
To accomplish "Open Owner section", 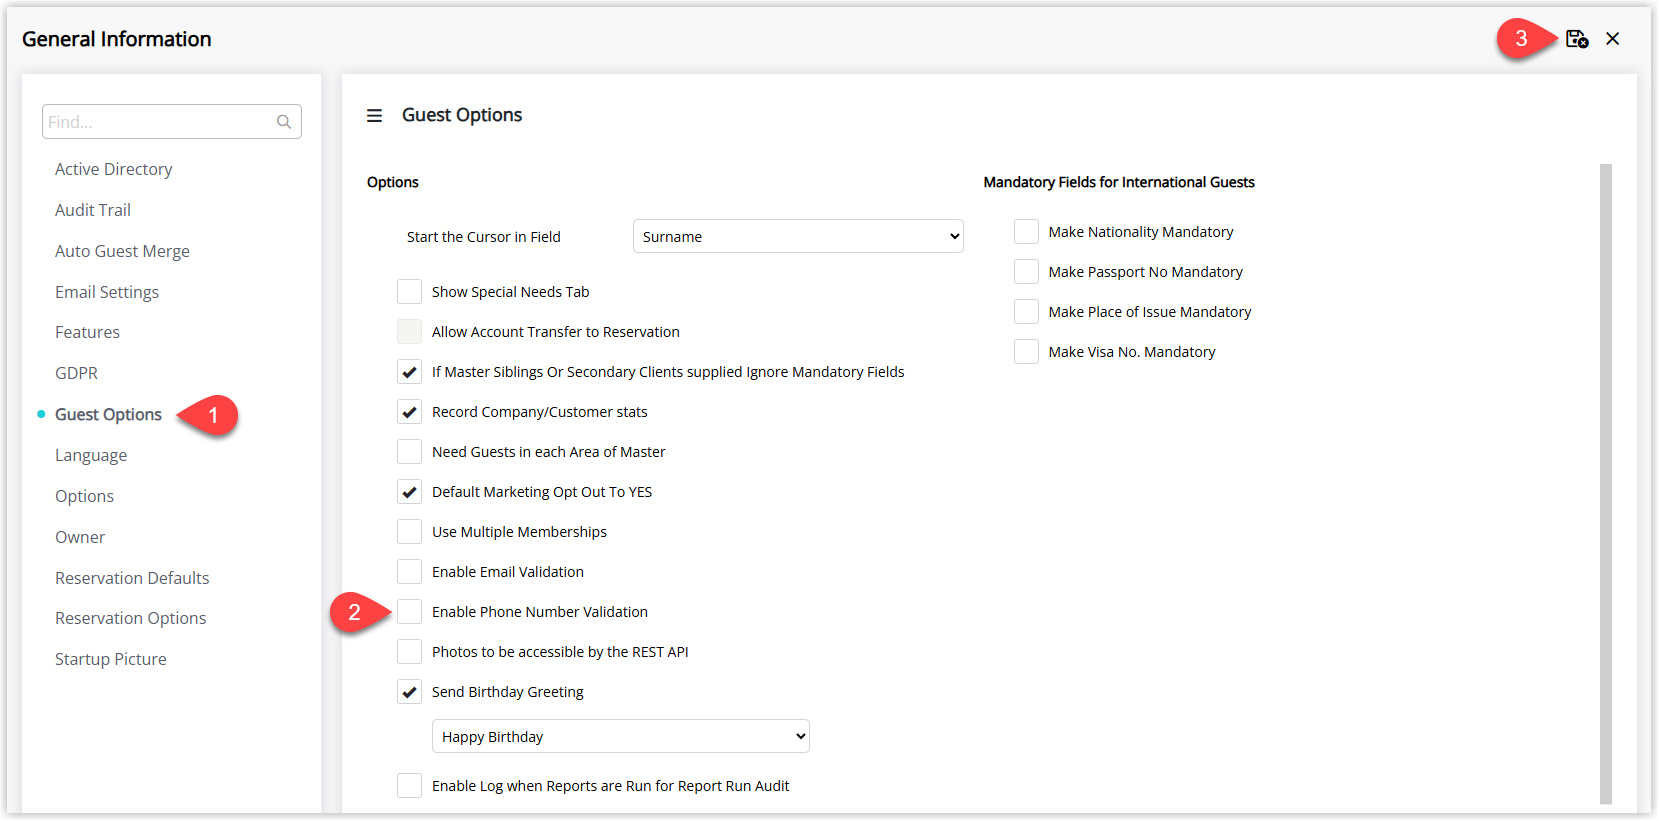I will click(x=80, y=537).
